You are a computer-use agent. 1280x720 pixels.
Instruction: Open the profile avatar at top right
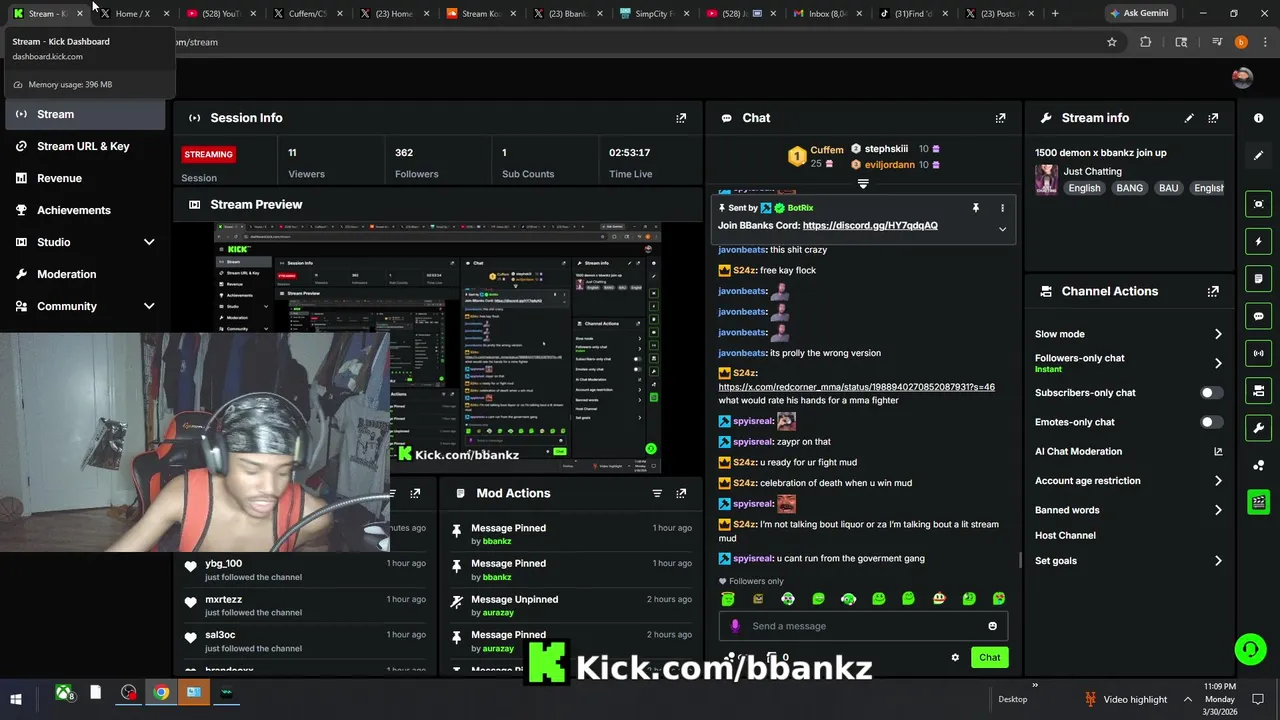1242,78
